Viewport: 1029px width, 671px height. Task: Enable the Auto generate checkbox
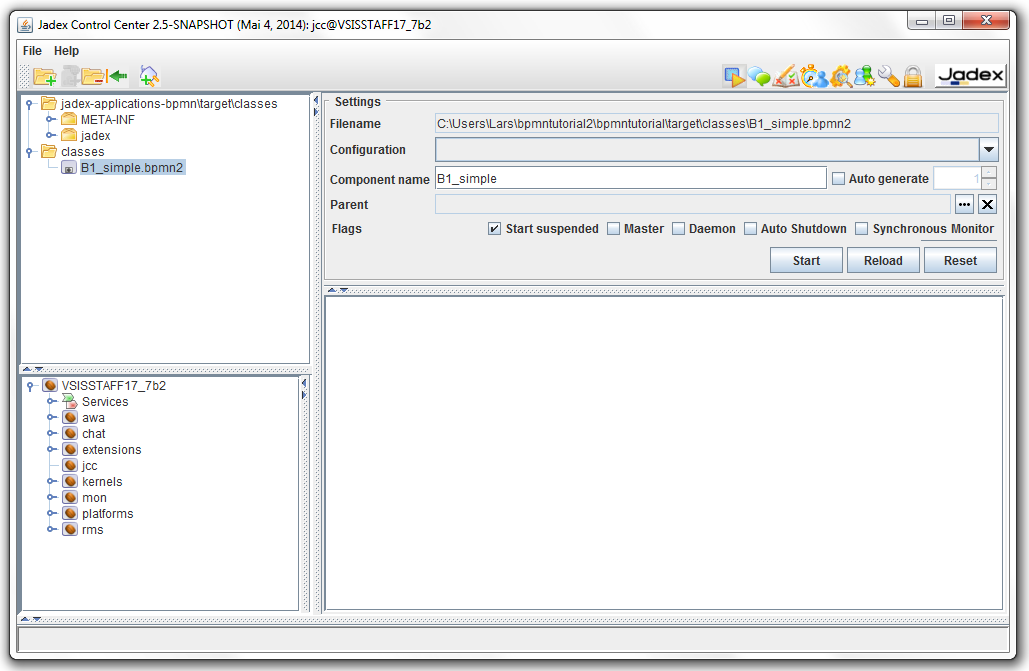tap(839, 179)
